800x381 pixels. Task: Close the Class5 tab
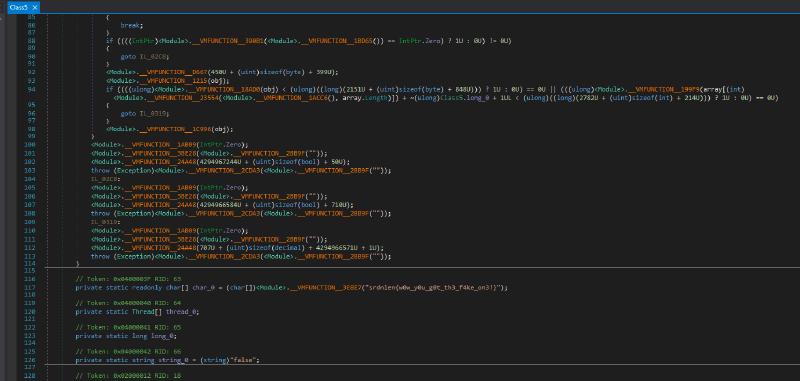35,7
